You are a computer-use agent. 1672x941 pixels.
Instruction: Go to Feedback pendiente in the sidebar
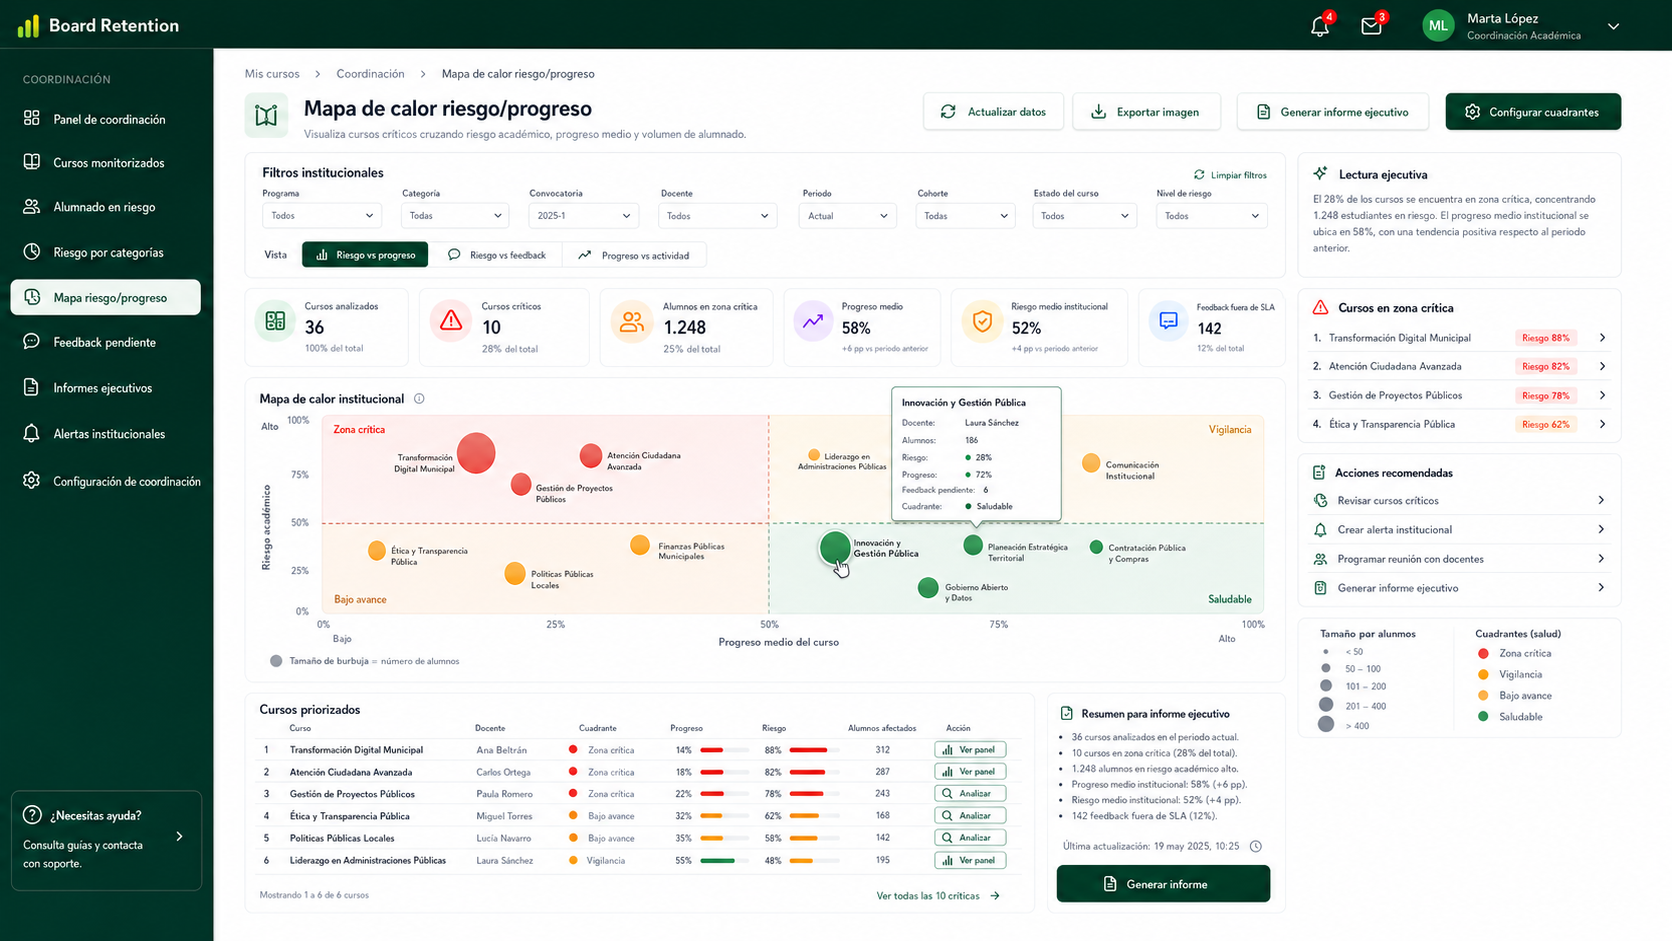105,342
